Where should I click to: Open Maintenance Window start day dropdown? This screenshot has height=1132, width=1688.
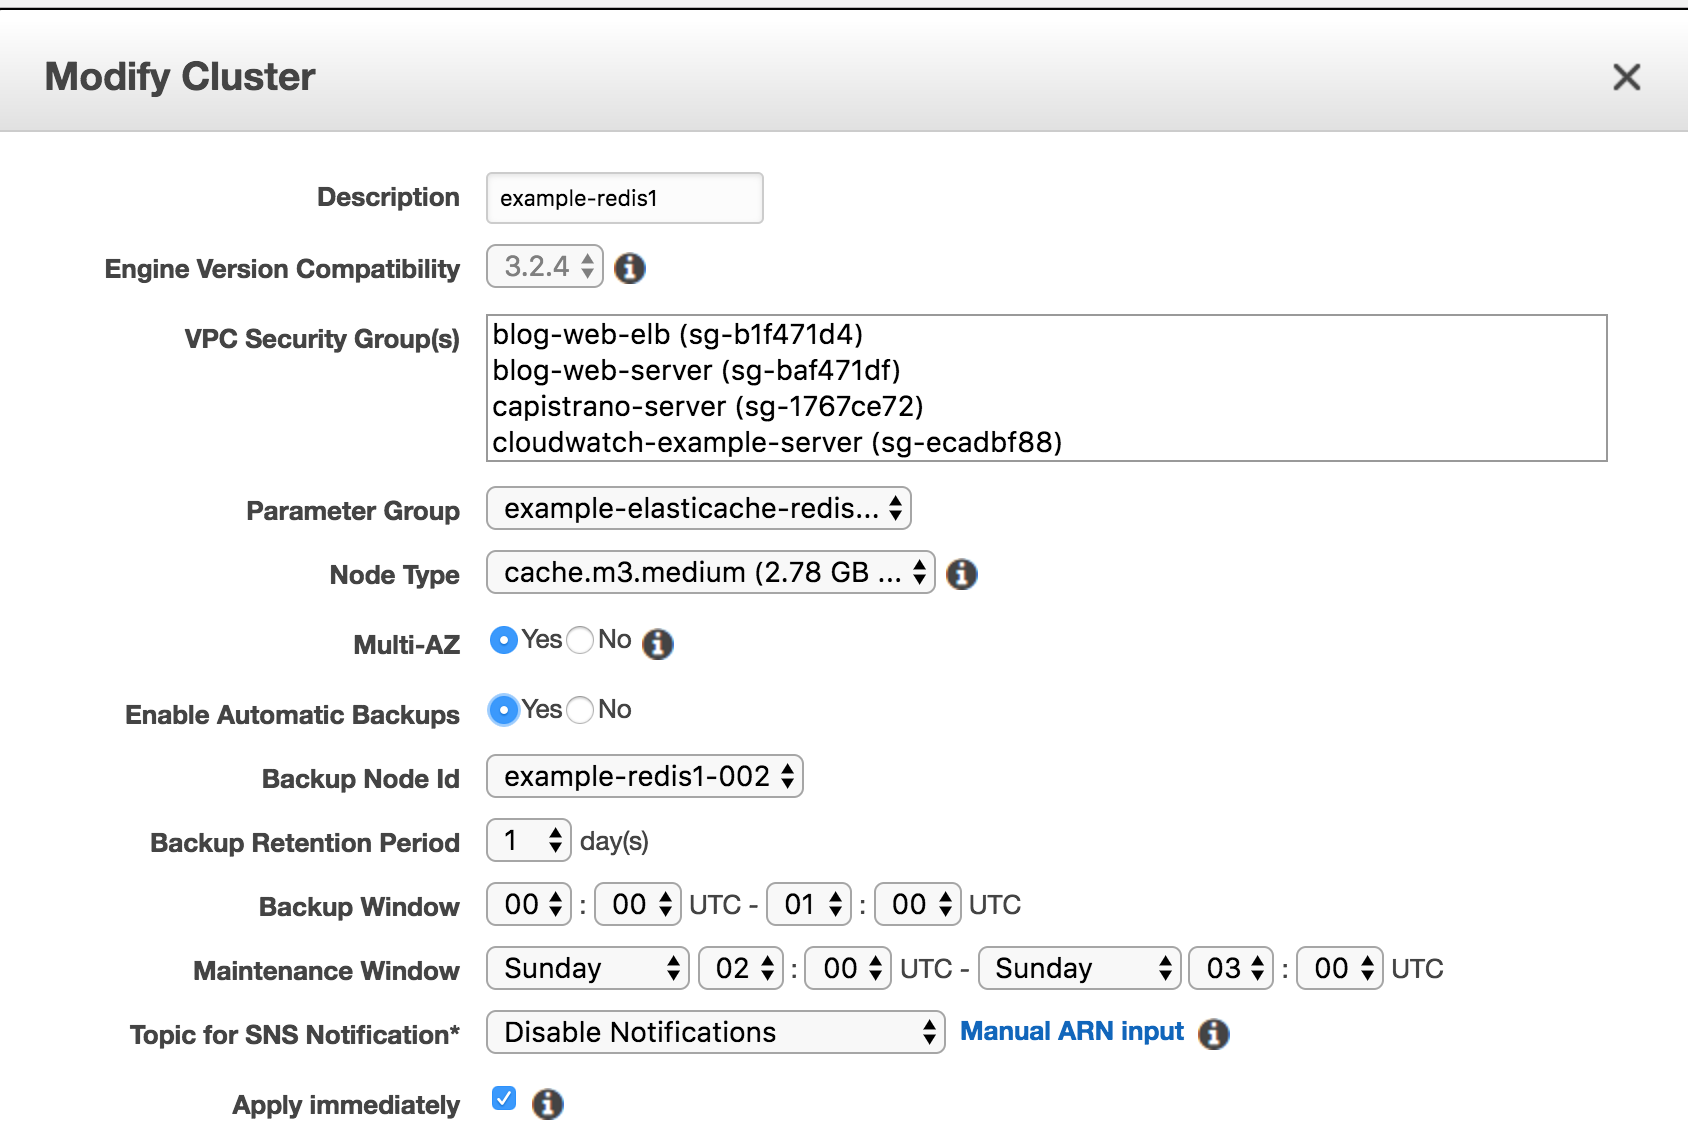pyautogui.click(x=588, y=968)
